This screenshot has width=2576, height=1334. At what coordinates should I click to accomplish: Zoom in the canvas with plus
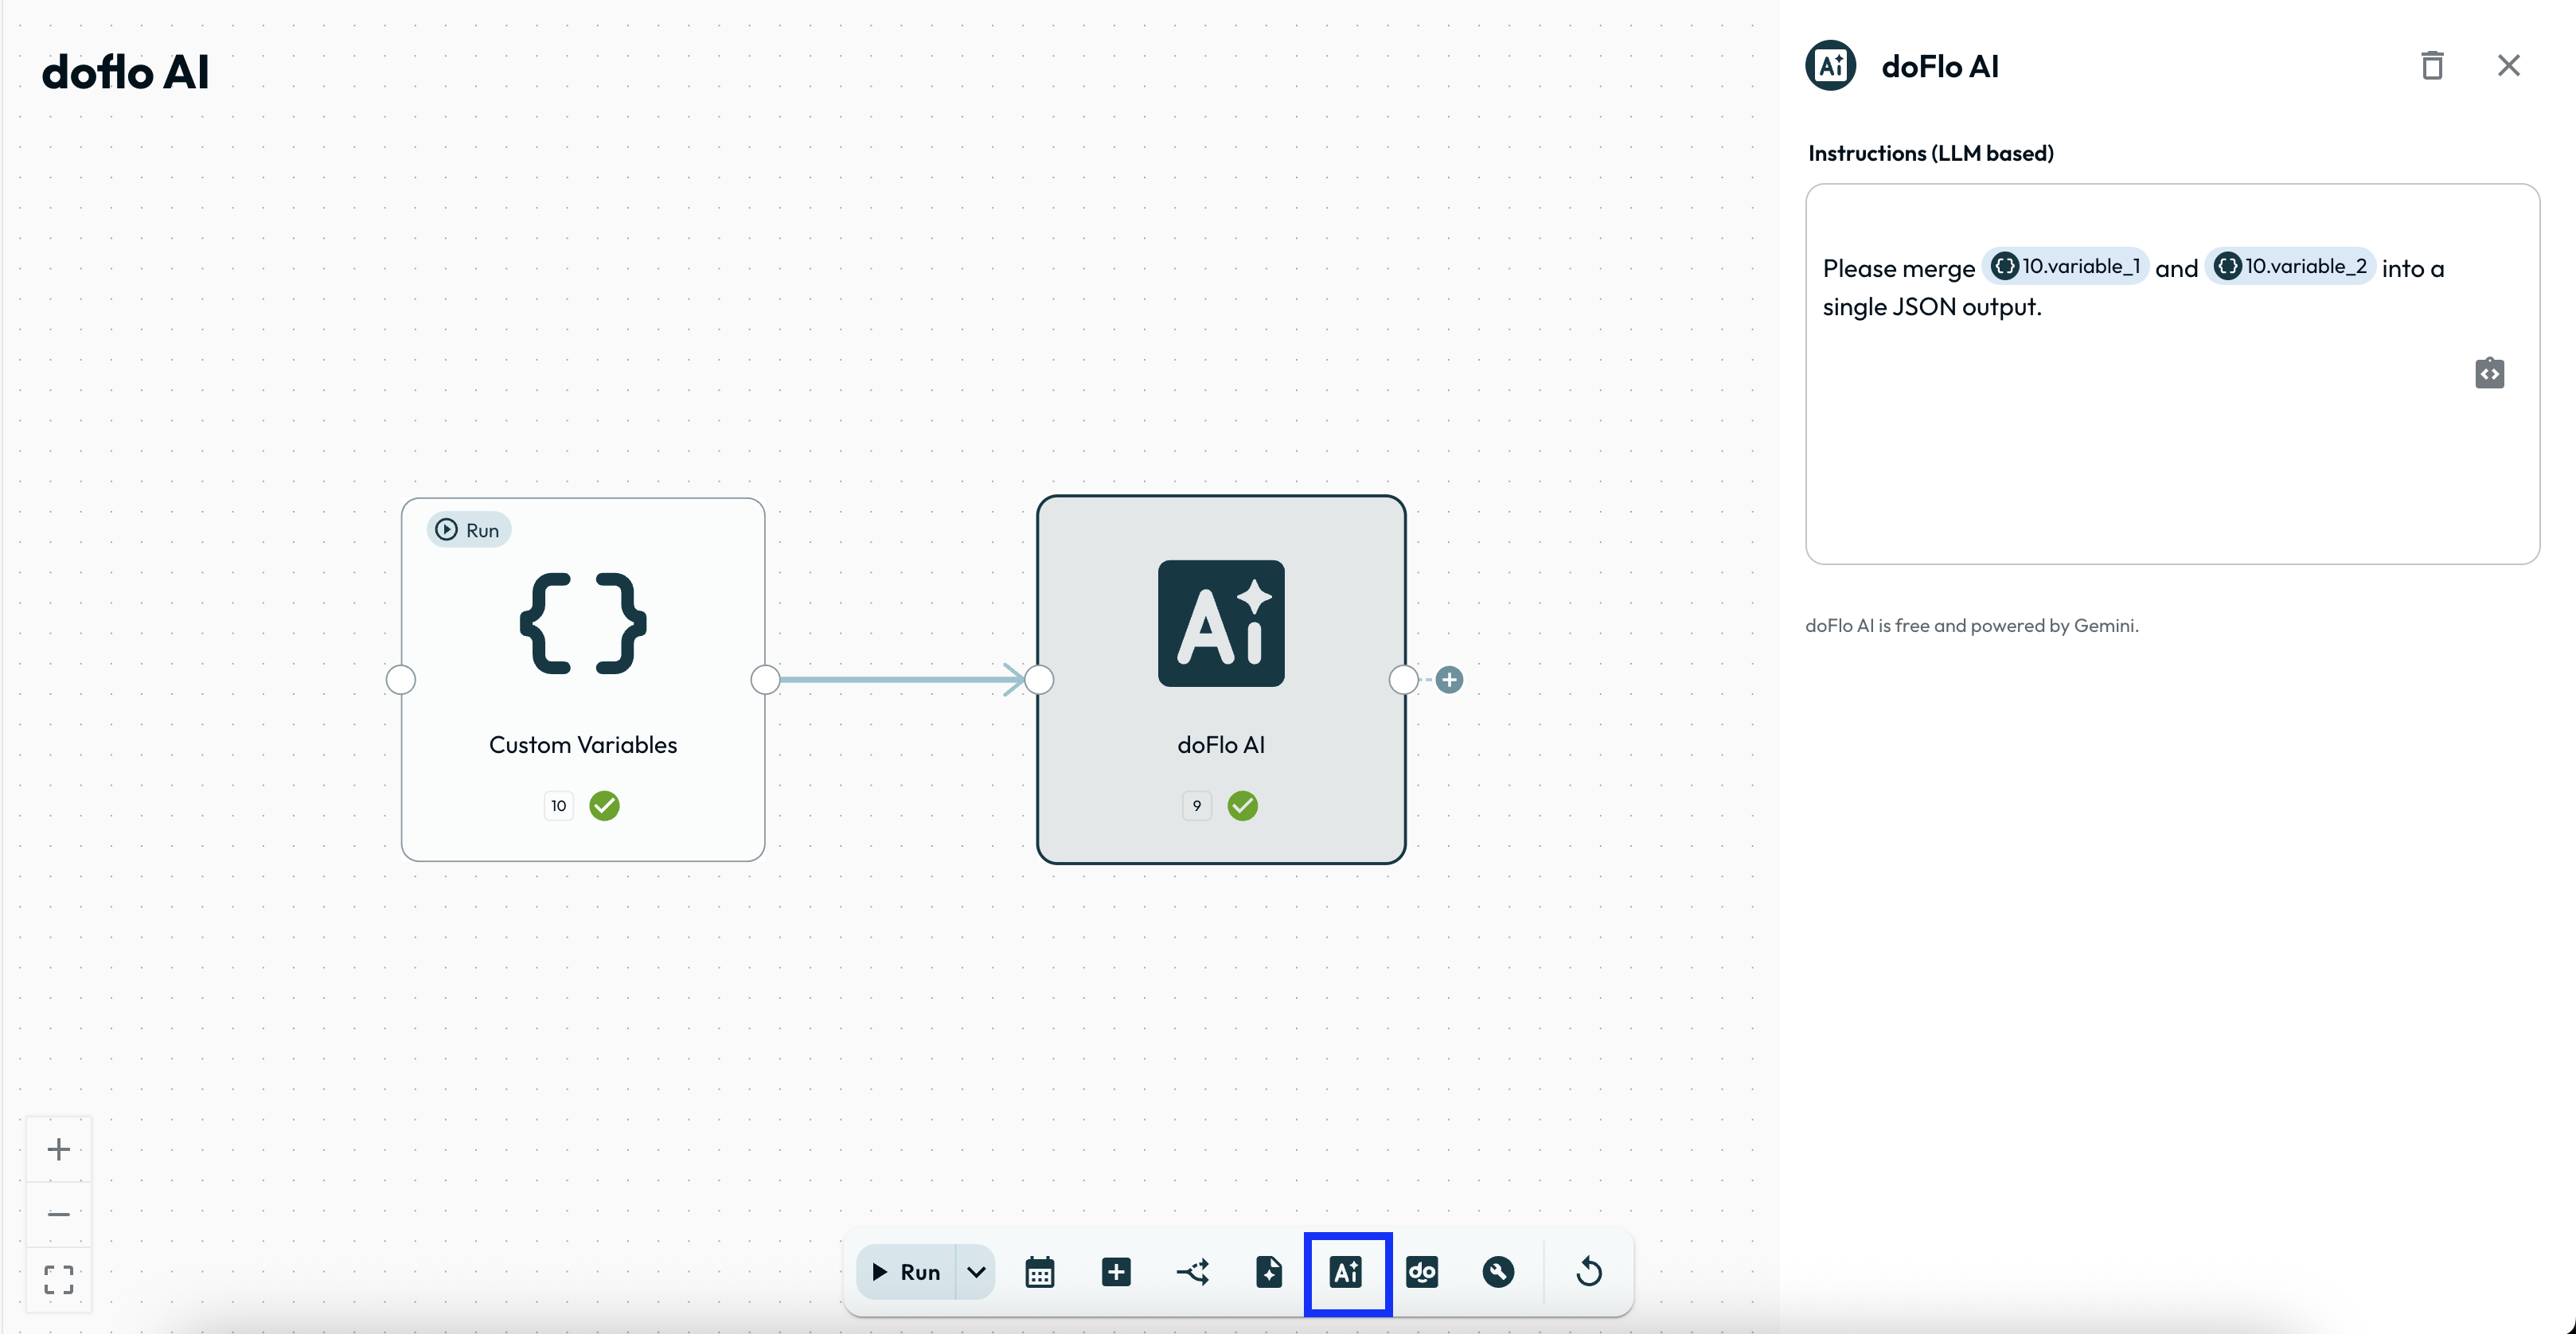pyautogui.click(x=59, y=1149)
